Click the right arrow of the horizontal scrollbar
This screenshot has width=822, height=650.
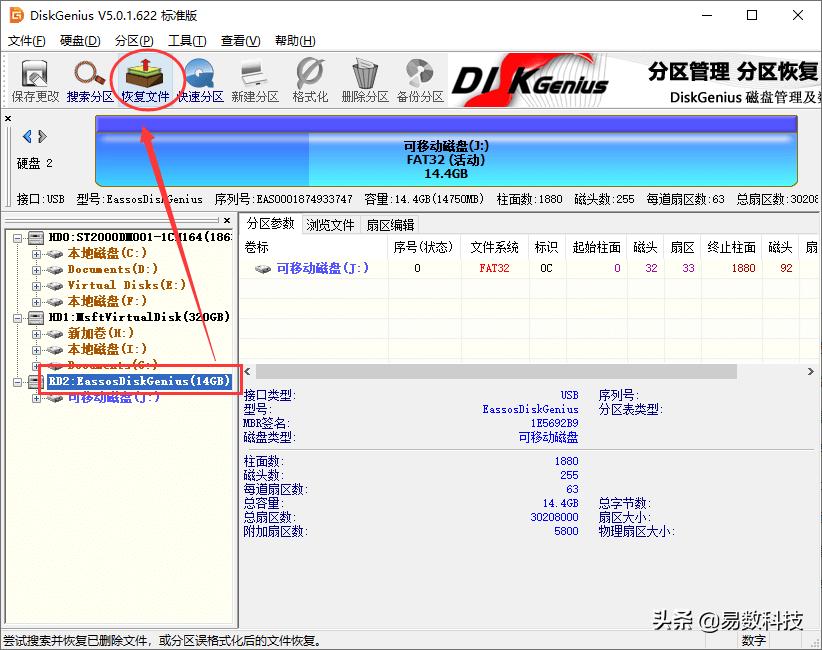[812, 371]
